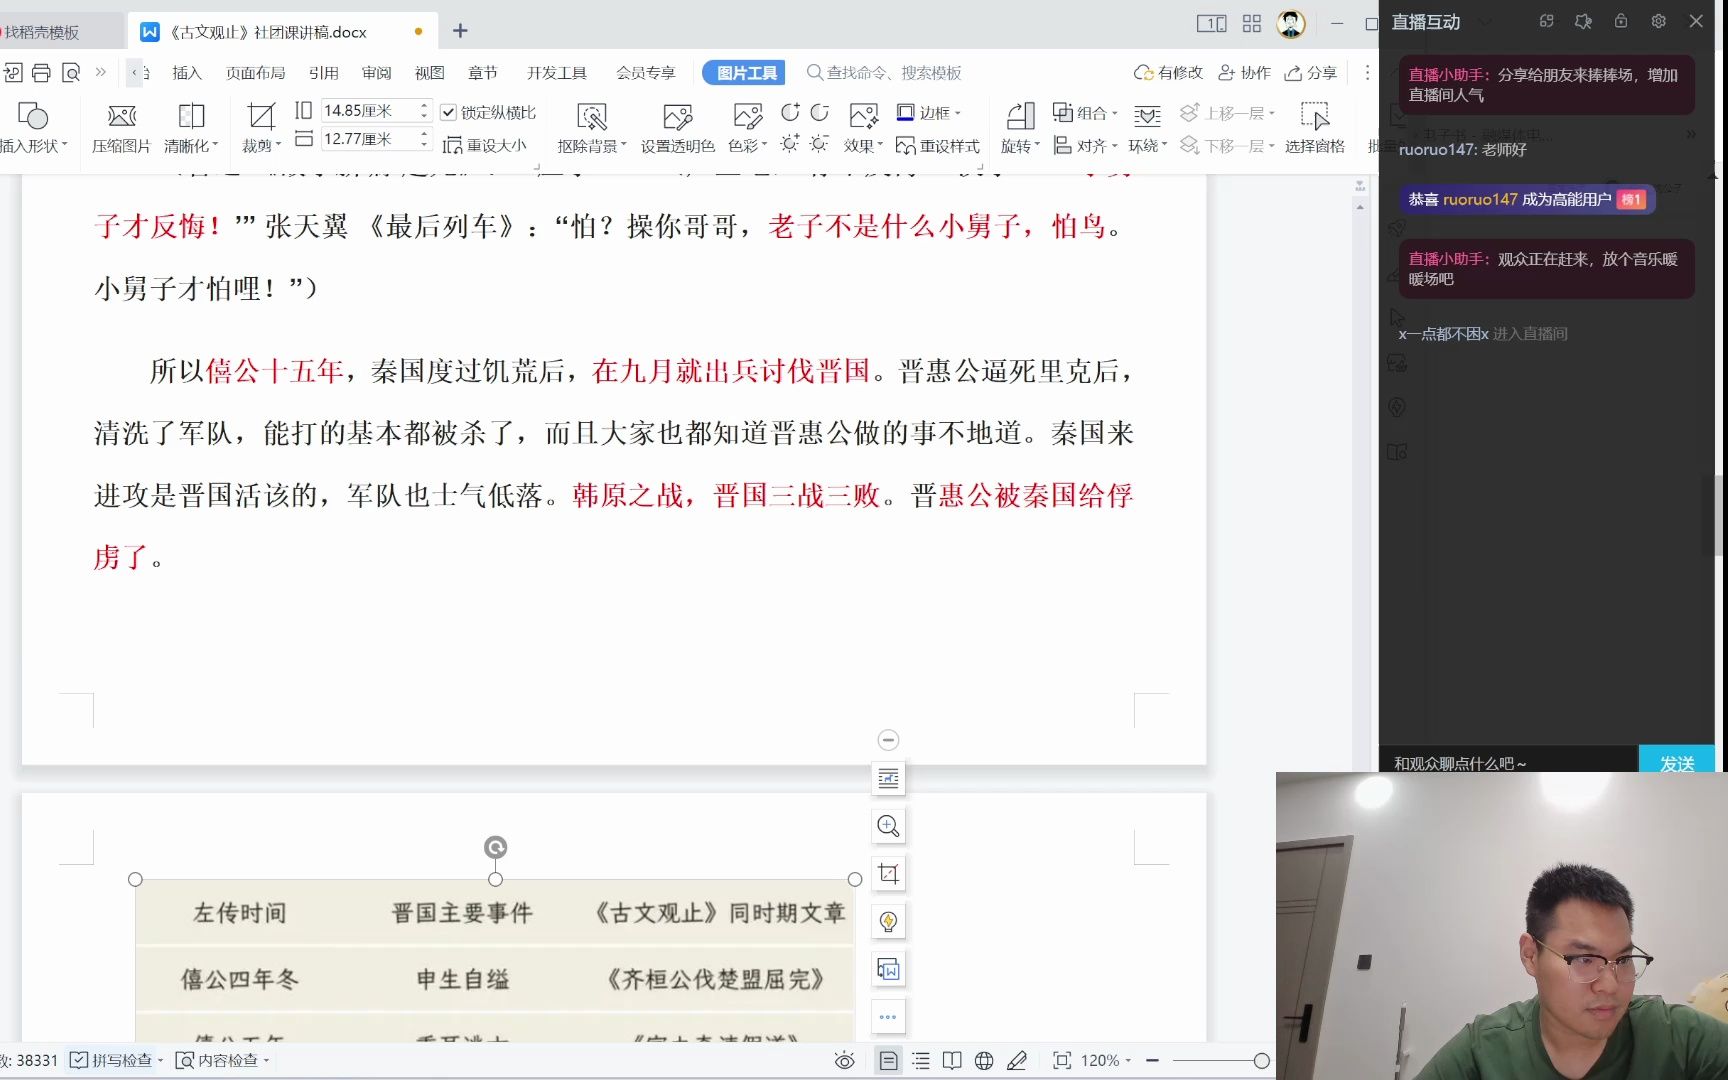Open the 插入形状 dropdown

(x=34, y=146)
